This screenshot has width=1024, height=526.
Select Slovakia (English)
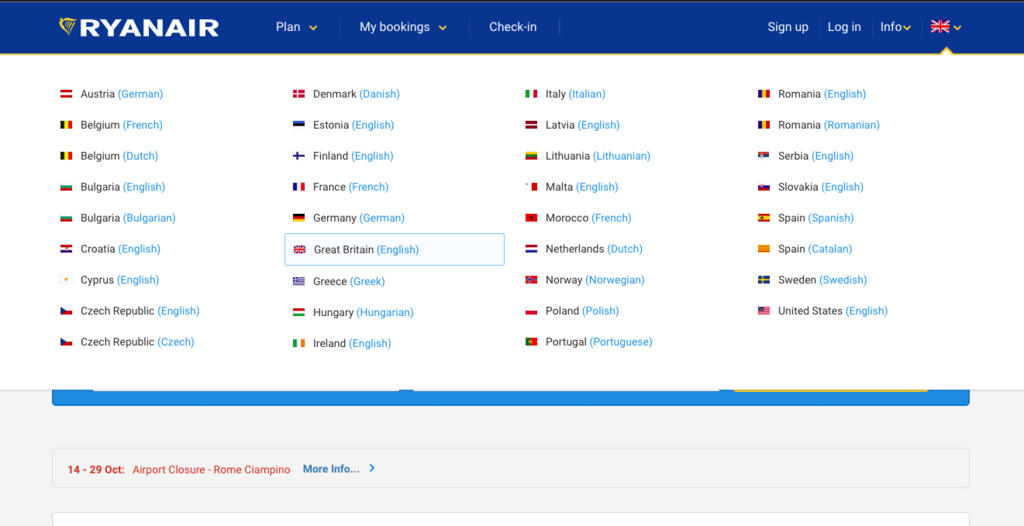[x=820, y=187]
